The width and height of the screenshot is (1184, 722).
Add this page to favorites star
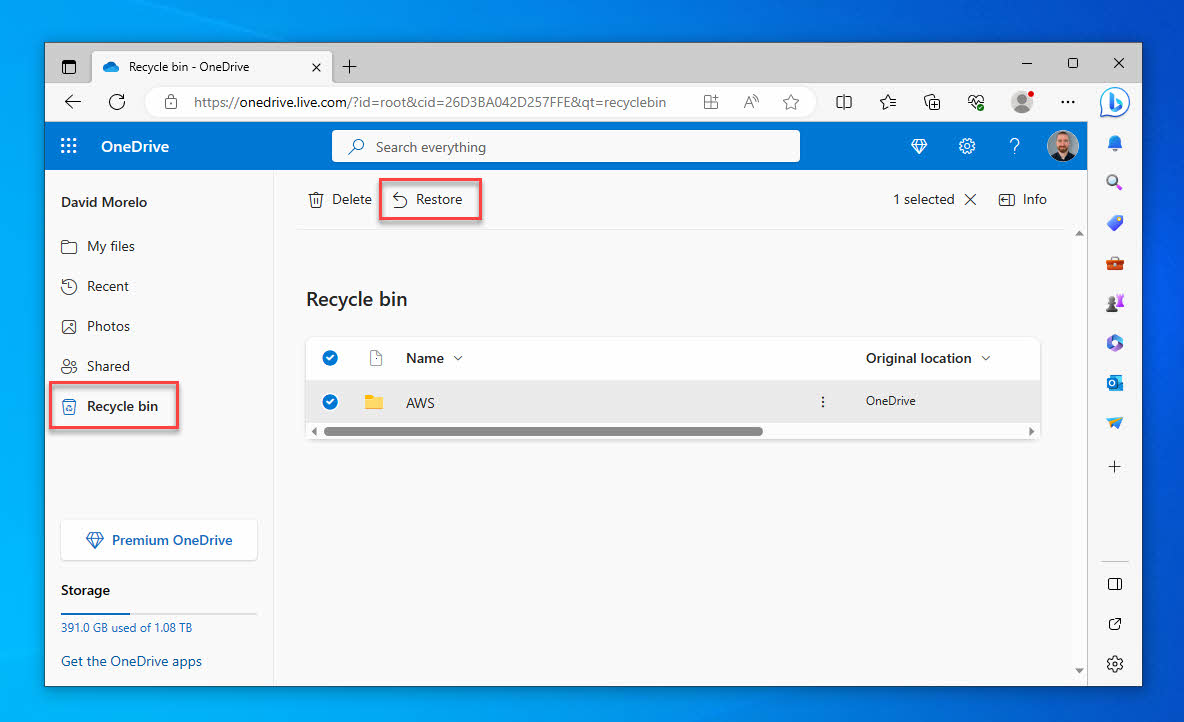791,102
